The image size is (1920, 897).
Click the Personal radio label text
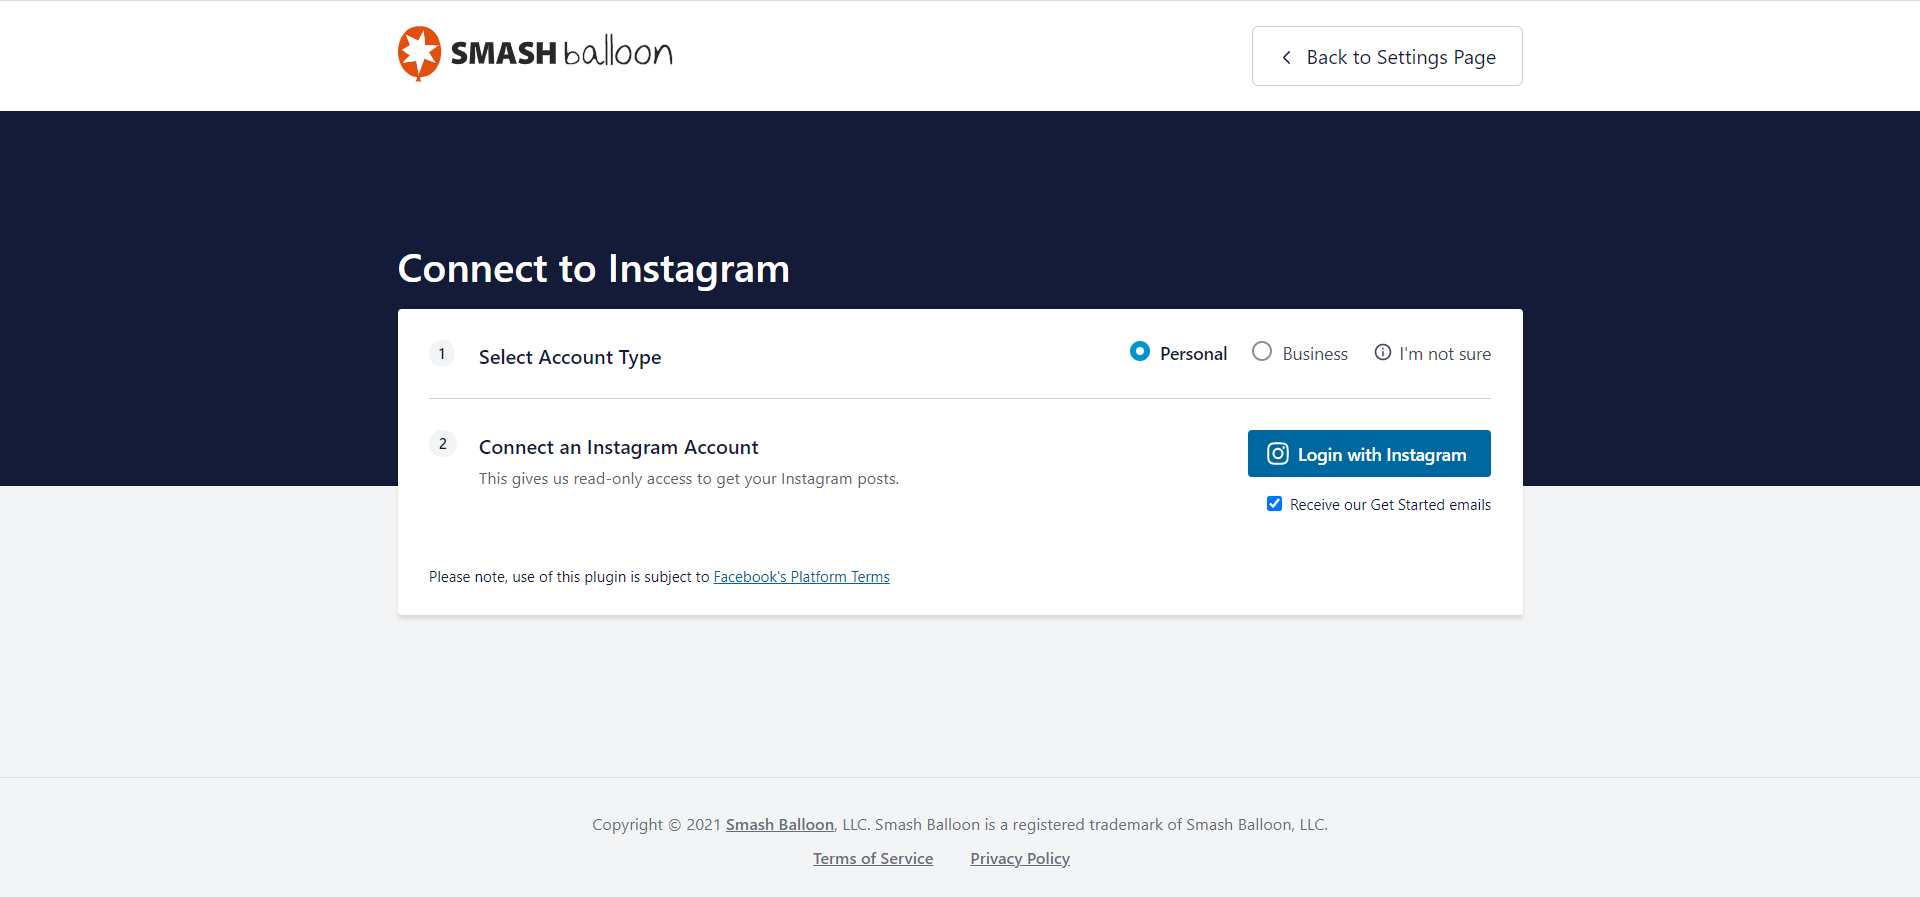(x=1193, y=354)
